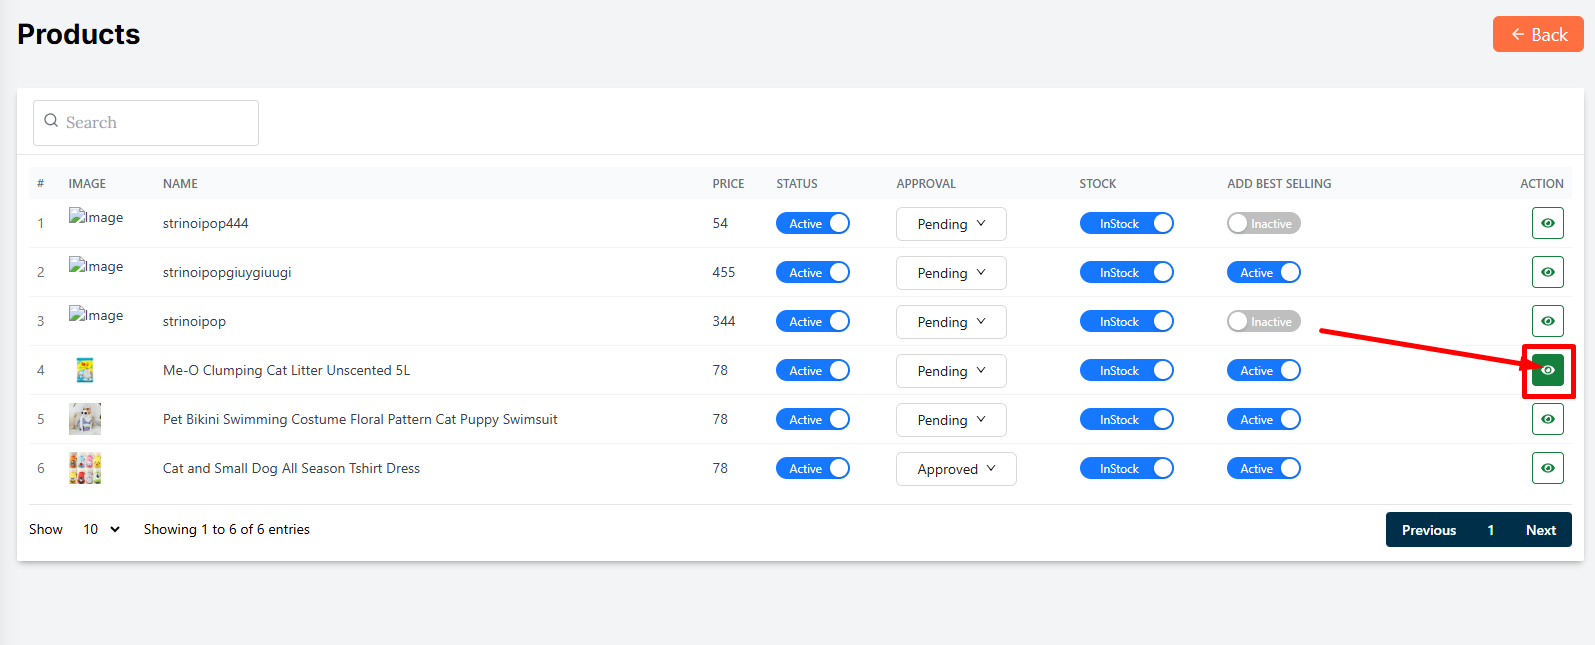The image size is (1595, 645).
Task: View Cat and Small Dog Tshirt Dress
Action: pos(1547,468)
